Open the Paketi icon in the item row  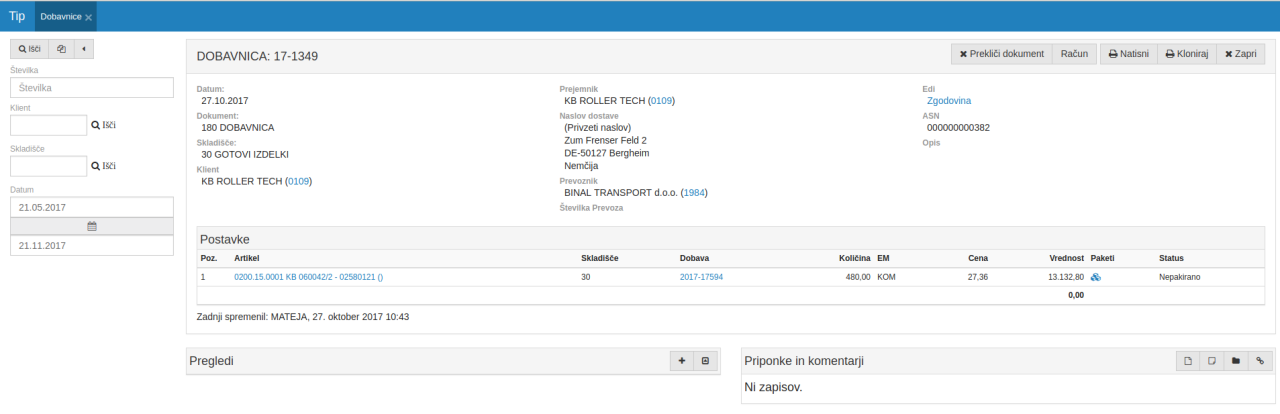1096,277
